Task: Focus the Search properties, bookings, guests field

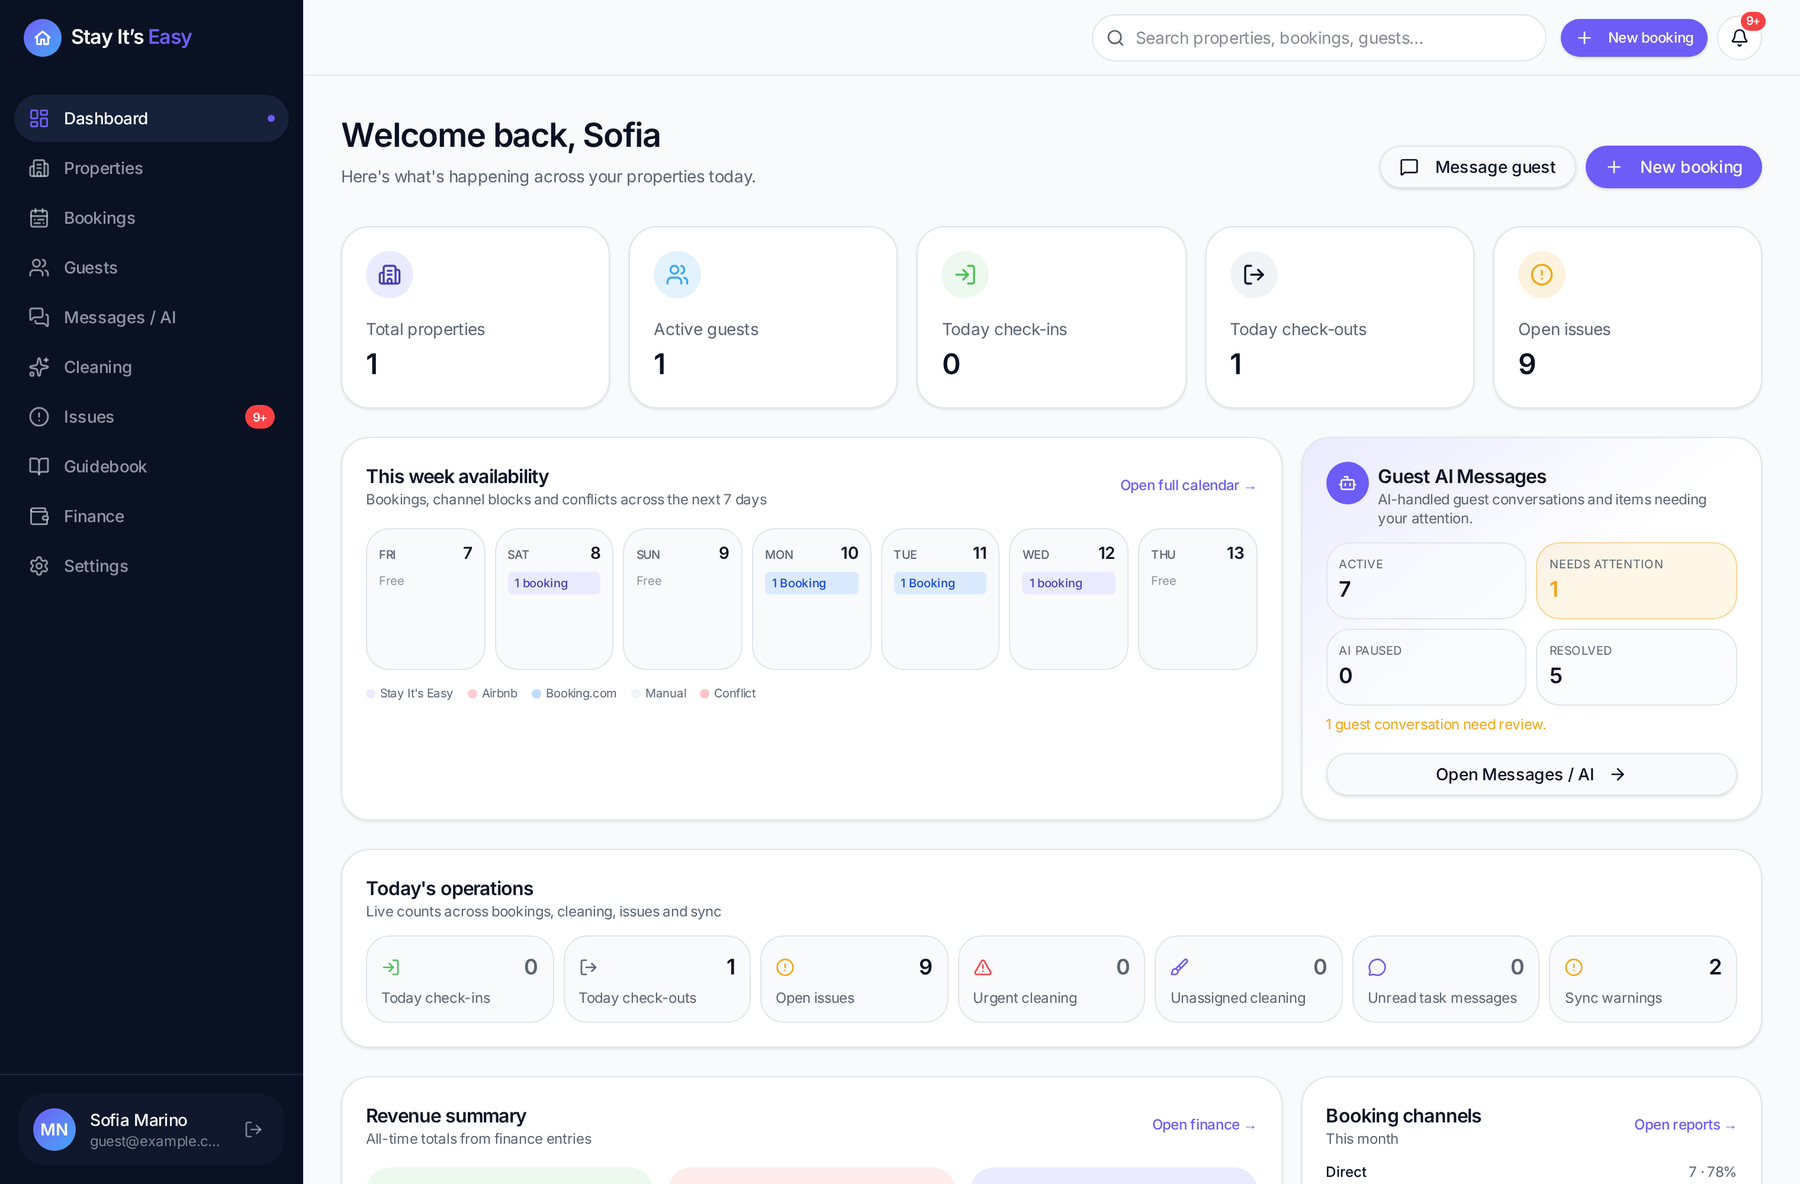Action: click(x=1319, y=38)
